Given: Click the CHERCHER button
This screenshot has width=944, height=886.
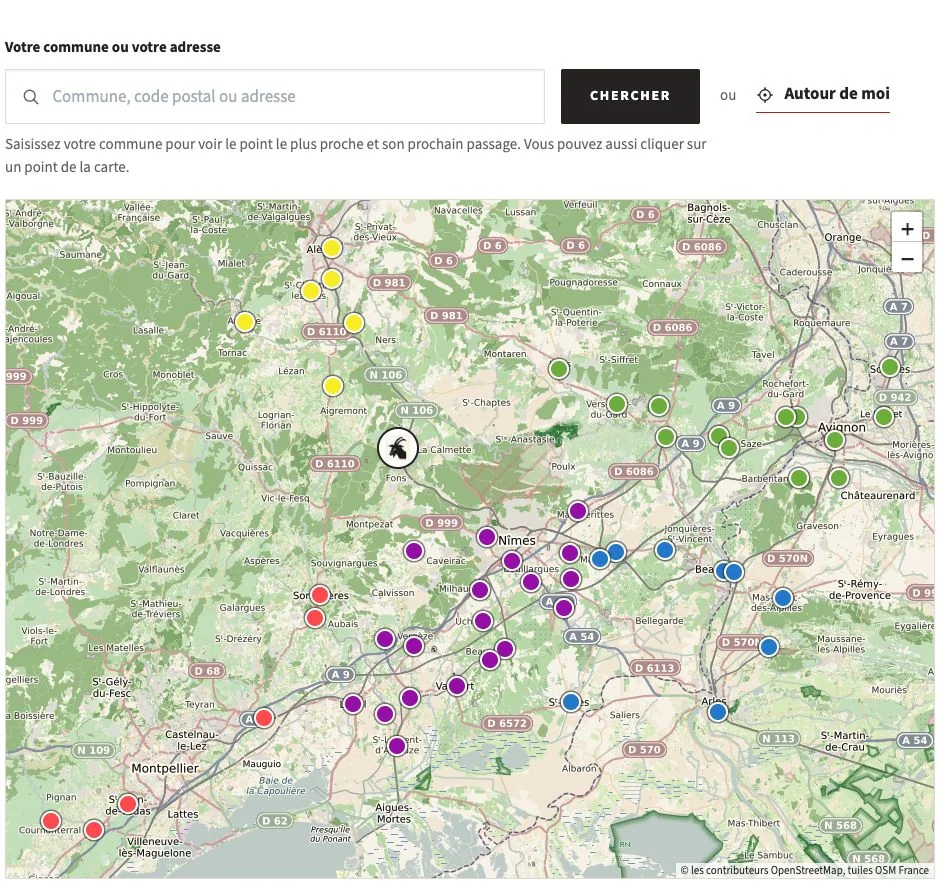Looking at the screenshot, I should point(630,96).
